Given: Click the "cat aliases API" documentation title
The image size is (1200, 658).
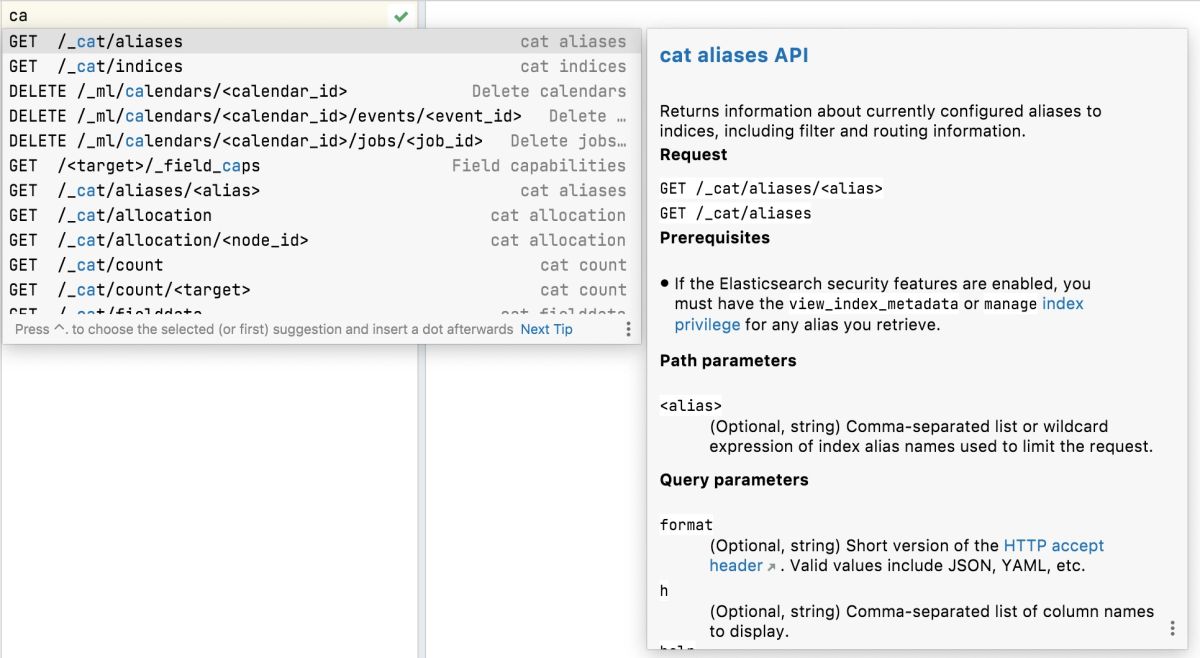Looking at the screenshot, I should [x=734, y=56].
